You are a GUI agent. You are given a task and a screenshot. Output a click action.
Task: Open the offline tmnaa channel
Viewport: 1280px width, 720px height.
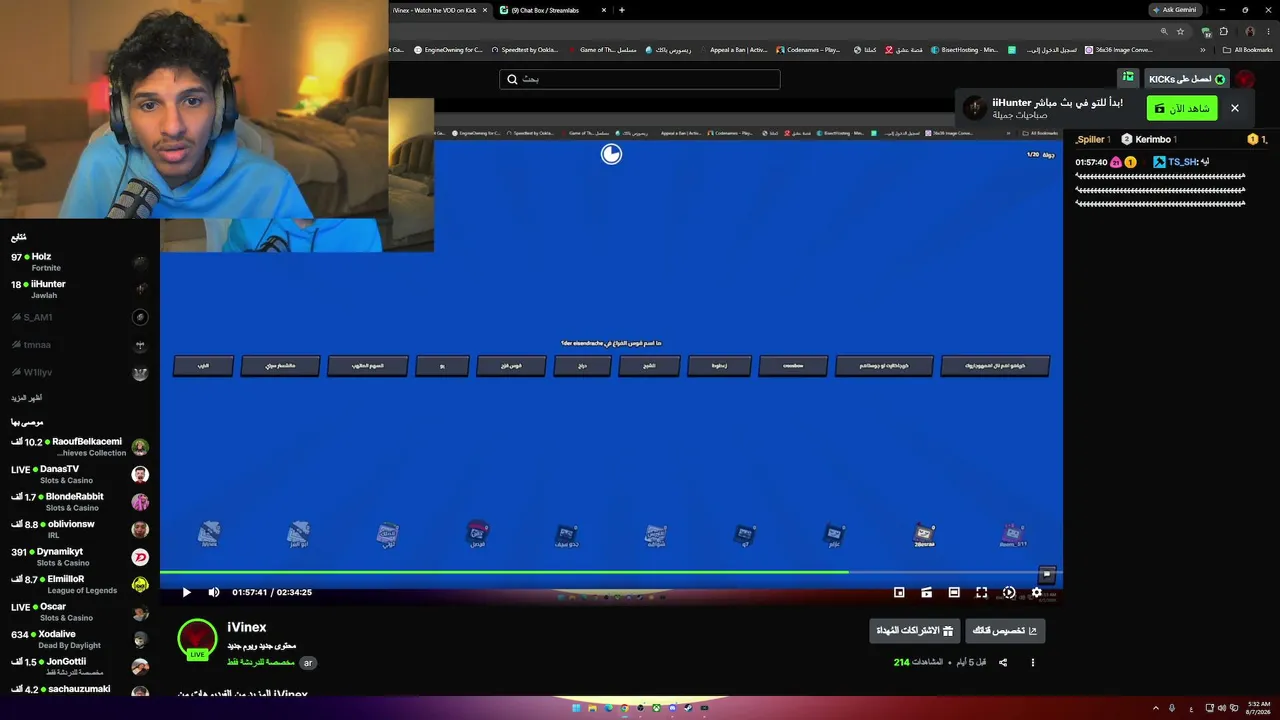point(80,345)
